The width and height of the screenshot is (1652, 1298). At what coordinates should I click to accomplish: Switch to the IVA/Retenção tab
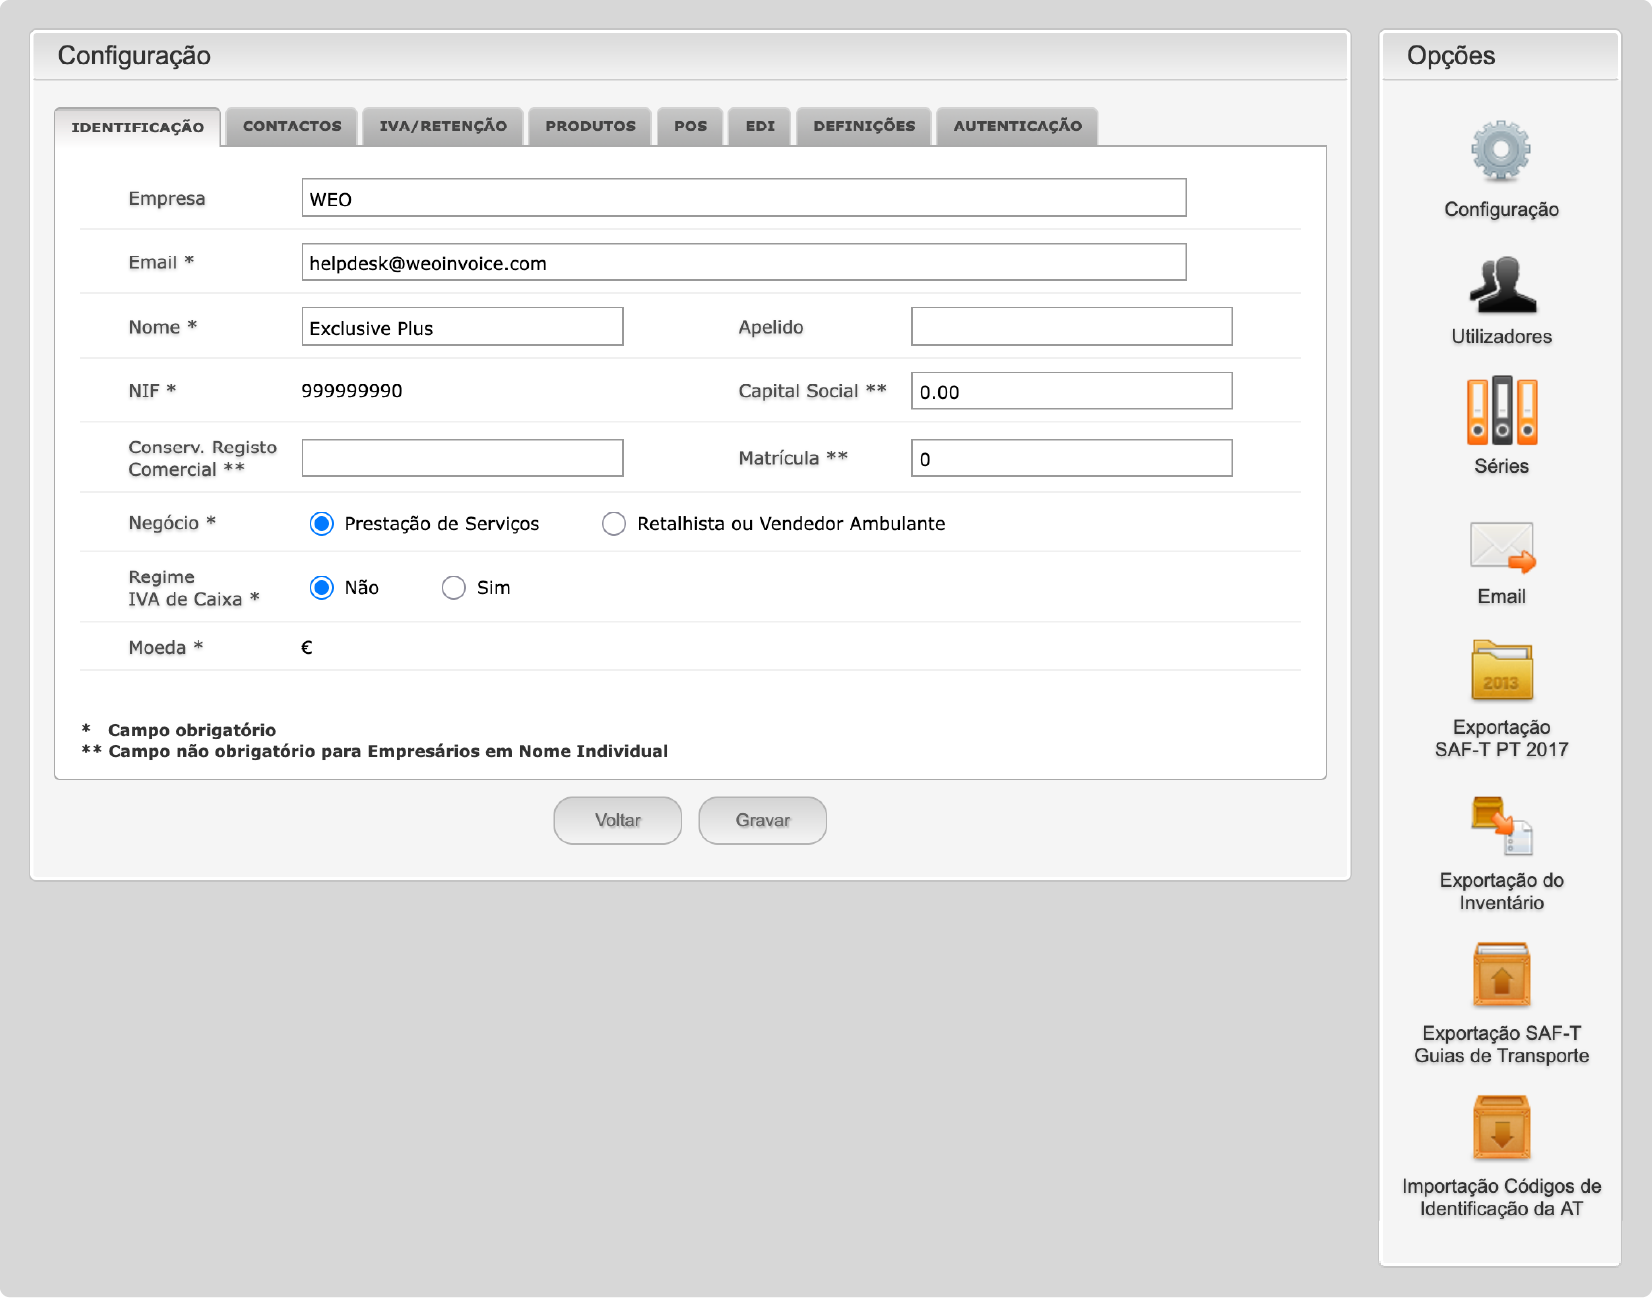tap(443, 126)
